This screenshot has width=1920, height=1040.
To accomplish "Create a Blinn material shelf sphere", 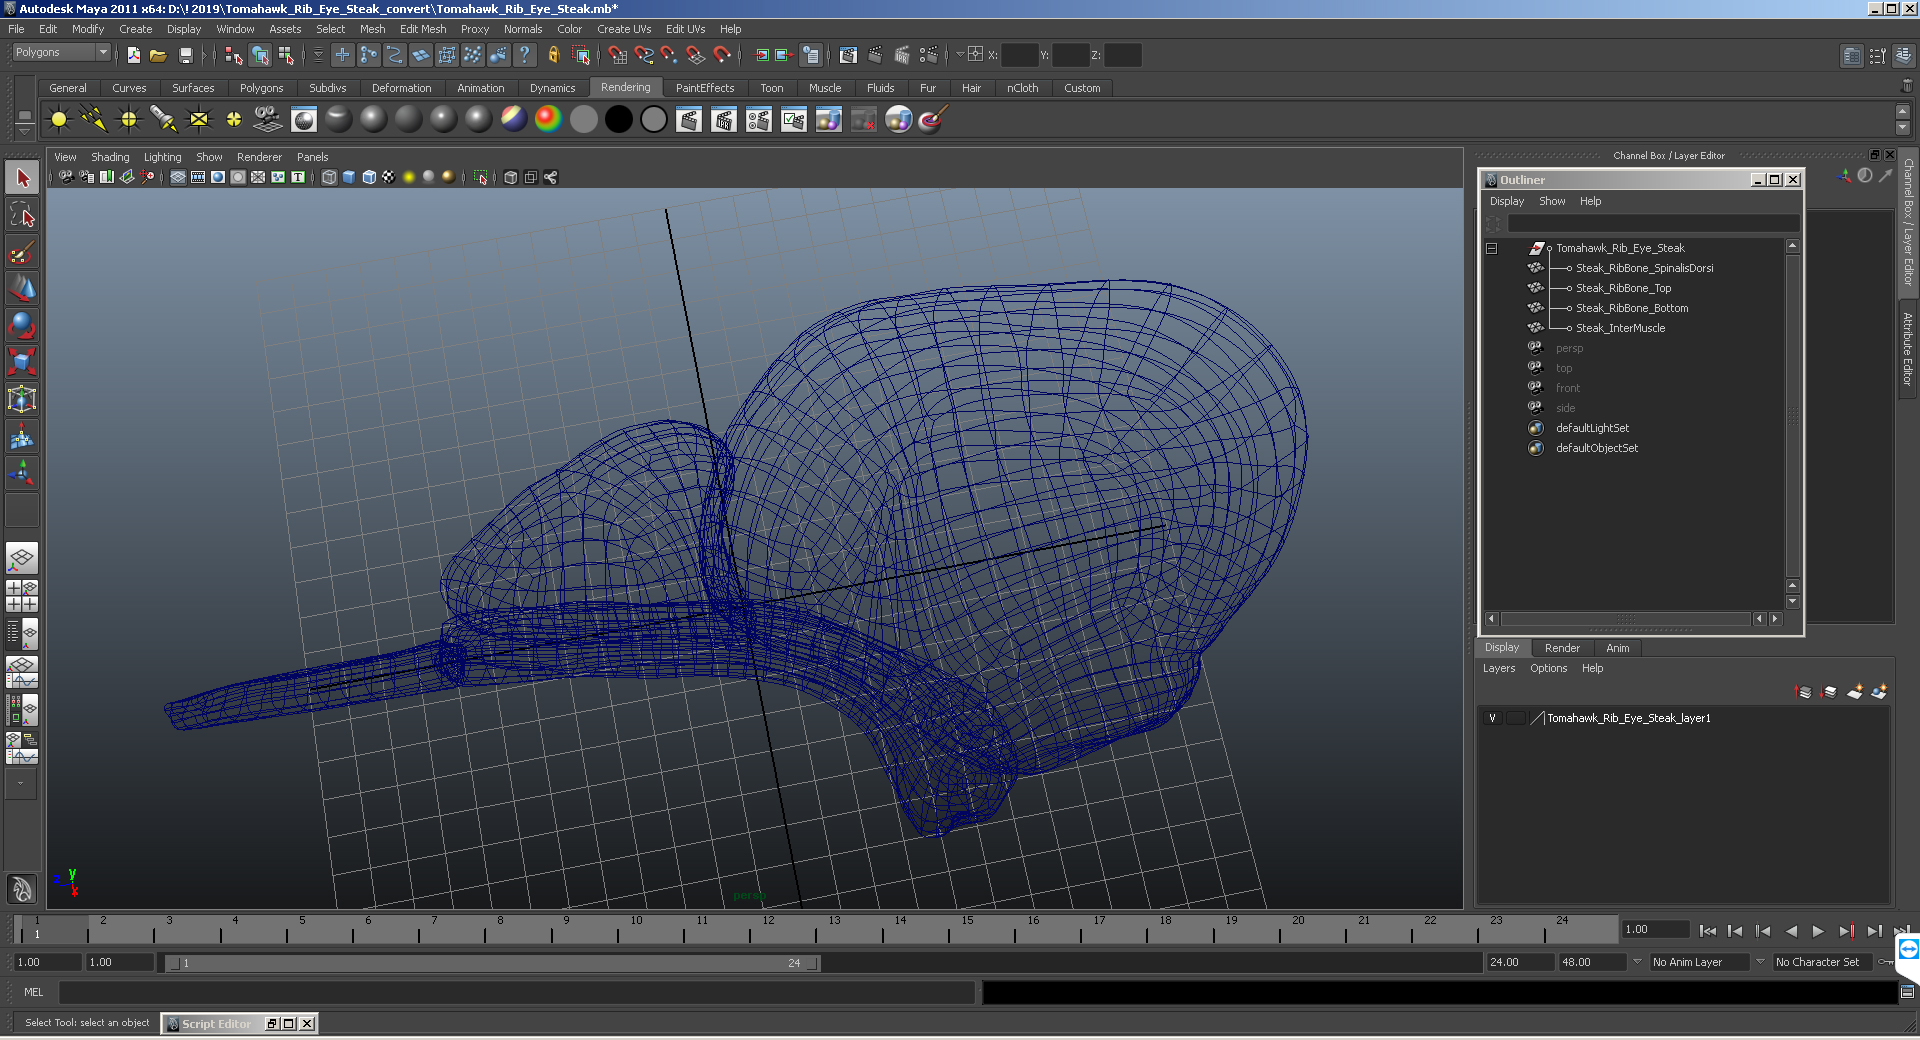I will pyautogui.click(x=374, y=120).
